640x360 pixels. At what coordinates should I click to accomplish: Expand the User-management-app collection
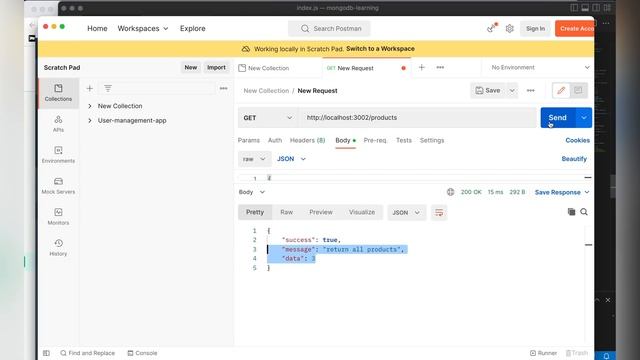tap(90, 120)
